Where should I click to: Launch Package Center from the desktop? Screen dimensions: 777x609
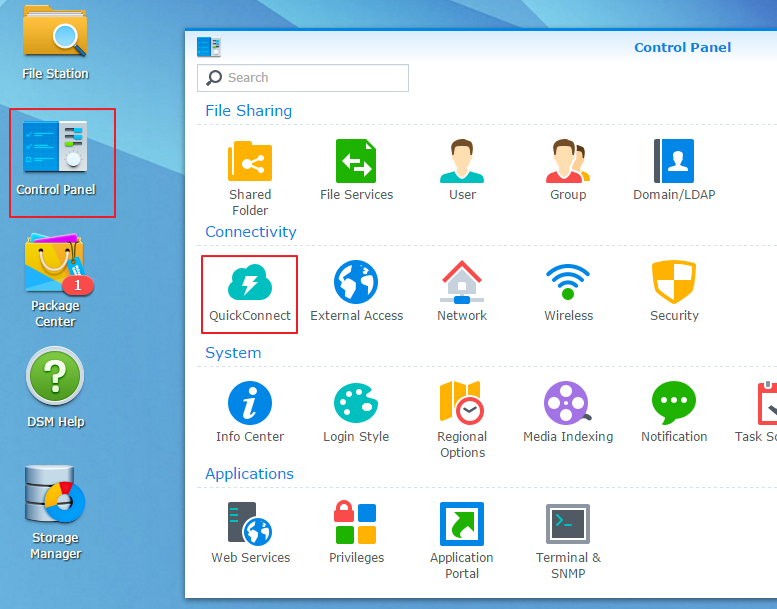pos(55,280)
